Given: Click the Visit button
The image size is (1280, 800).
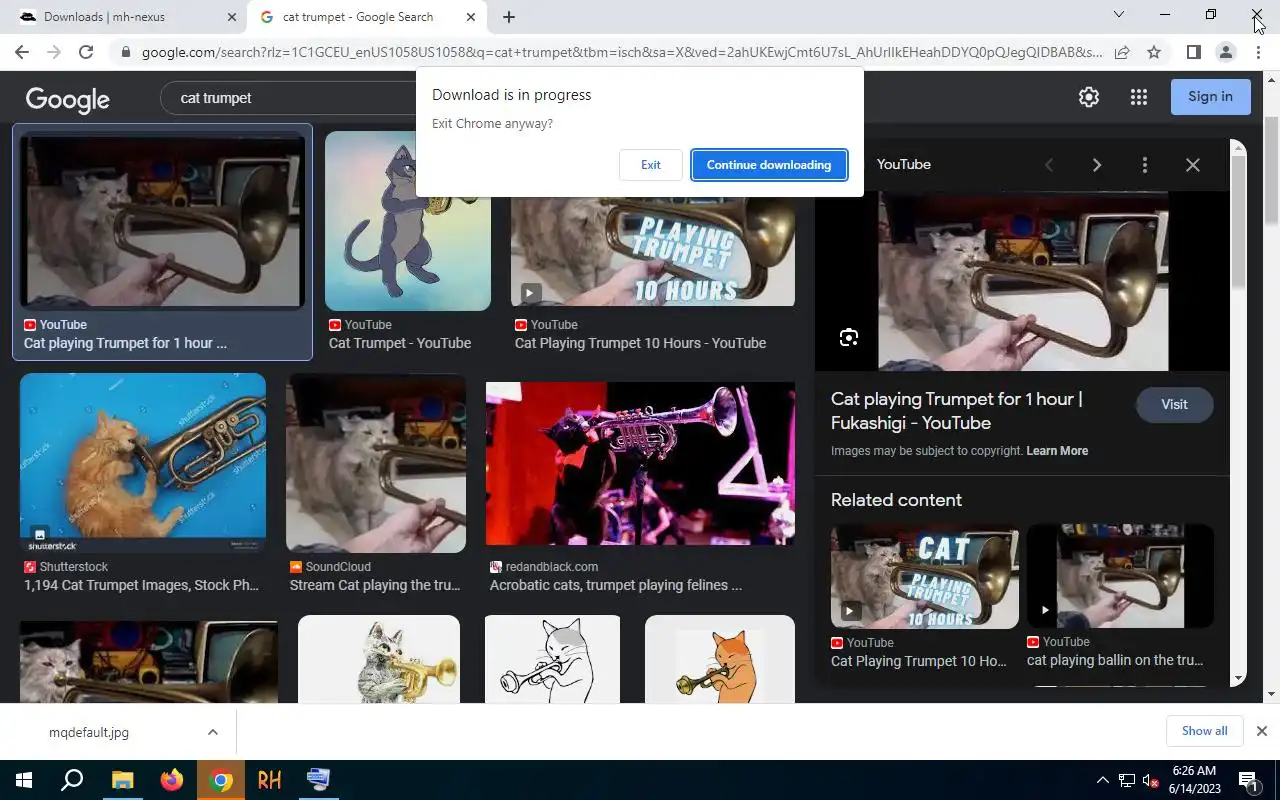Looking at the screenshot, I should [1174, 404].
